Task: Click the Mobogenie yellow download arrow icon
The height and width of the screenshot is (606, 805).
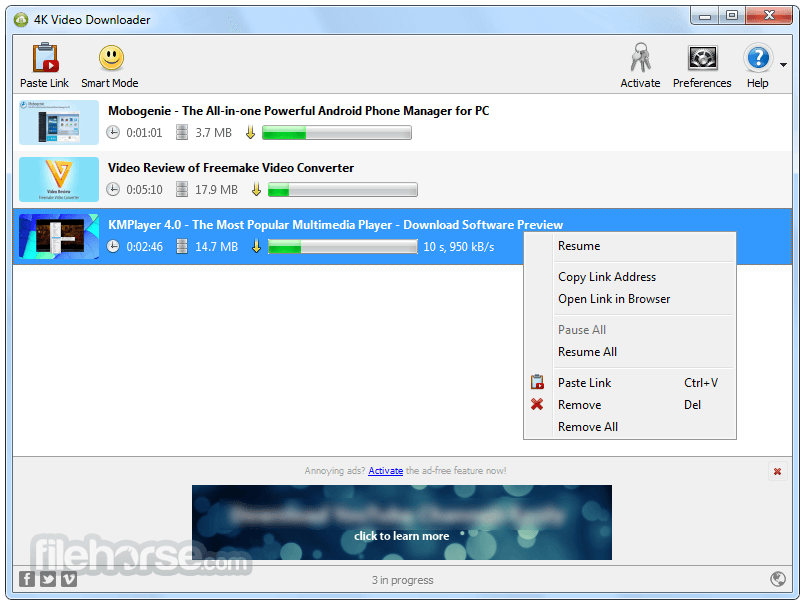Action: 250,132
